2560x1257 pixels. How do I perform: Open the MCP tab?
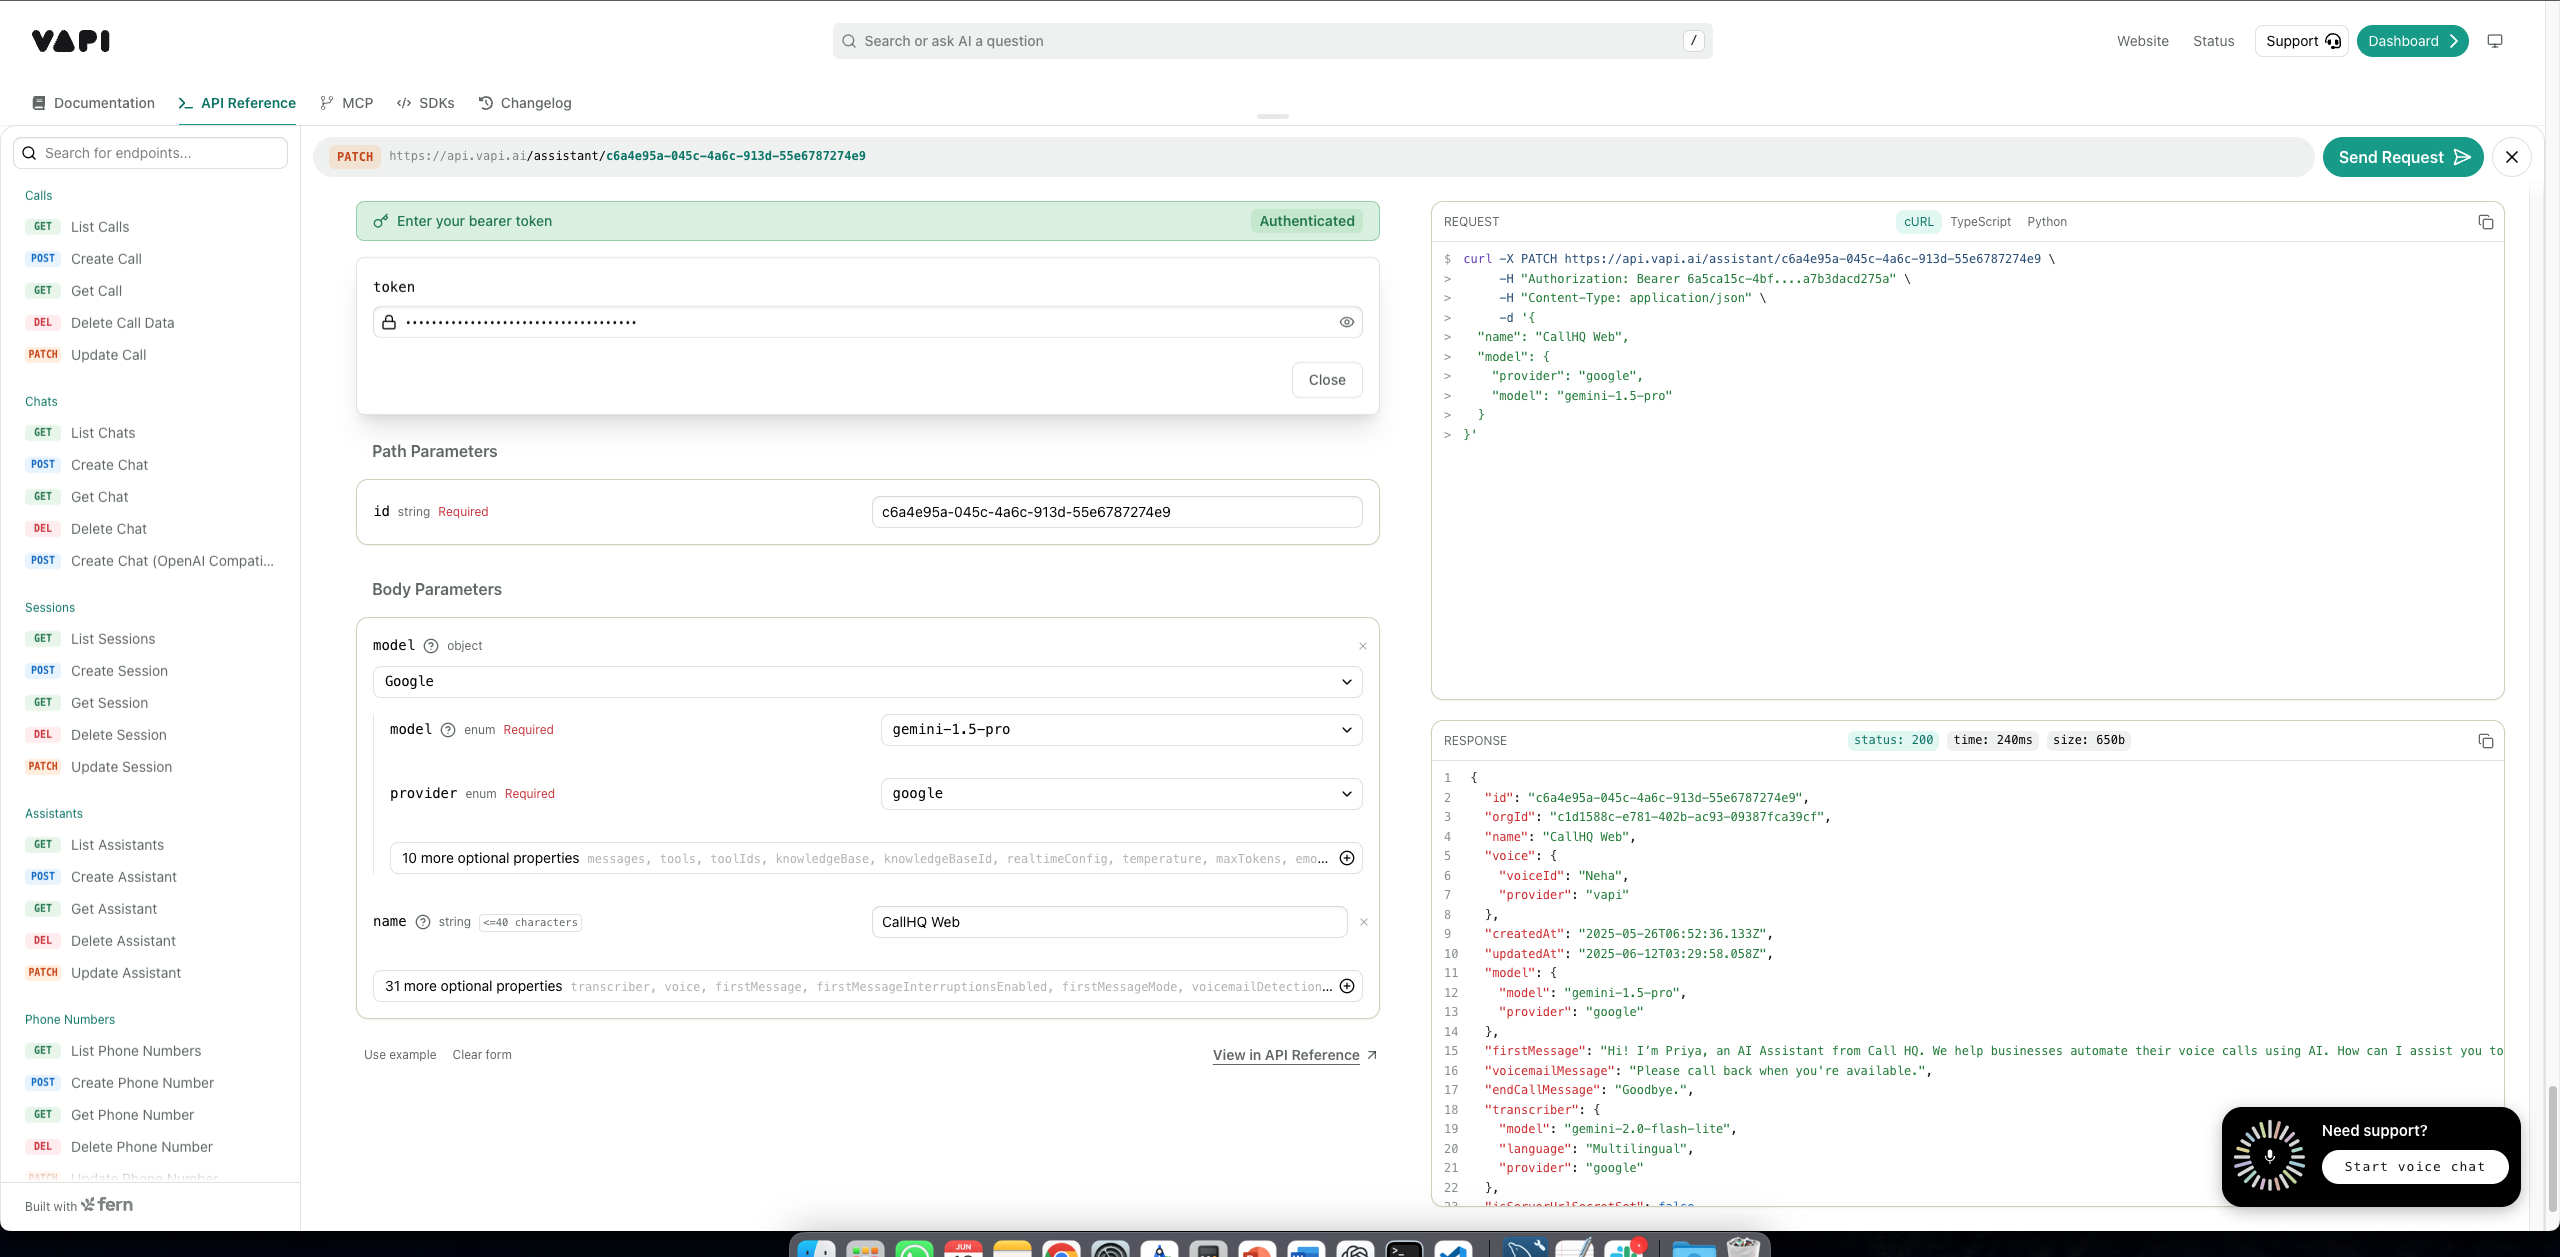(x=346, y=103)
